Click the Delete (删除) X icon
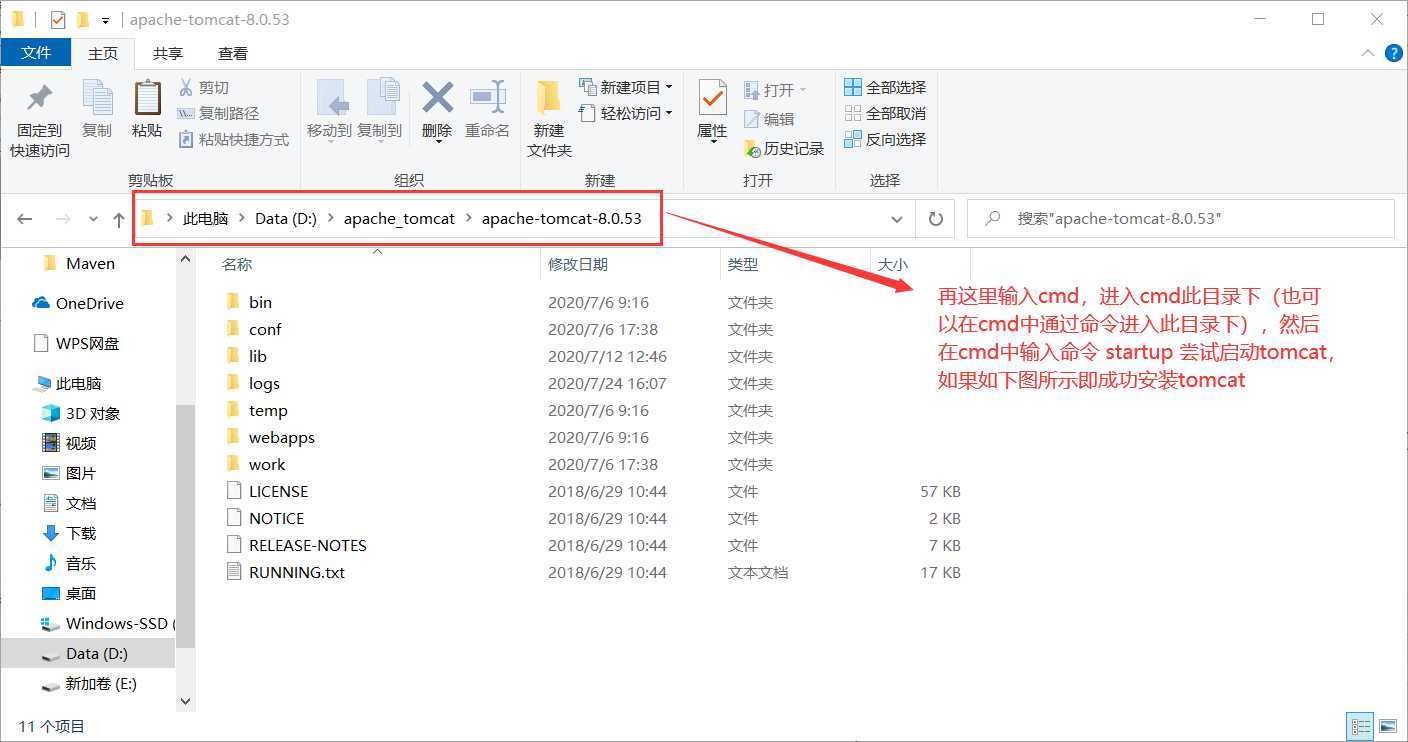 click(x=437, y=98)
